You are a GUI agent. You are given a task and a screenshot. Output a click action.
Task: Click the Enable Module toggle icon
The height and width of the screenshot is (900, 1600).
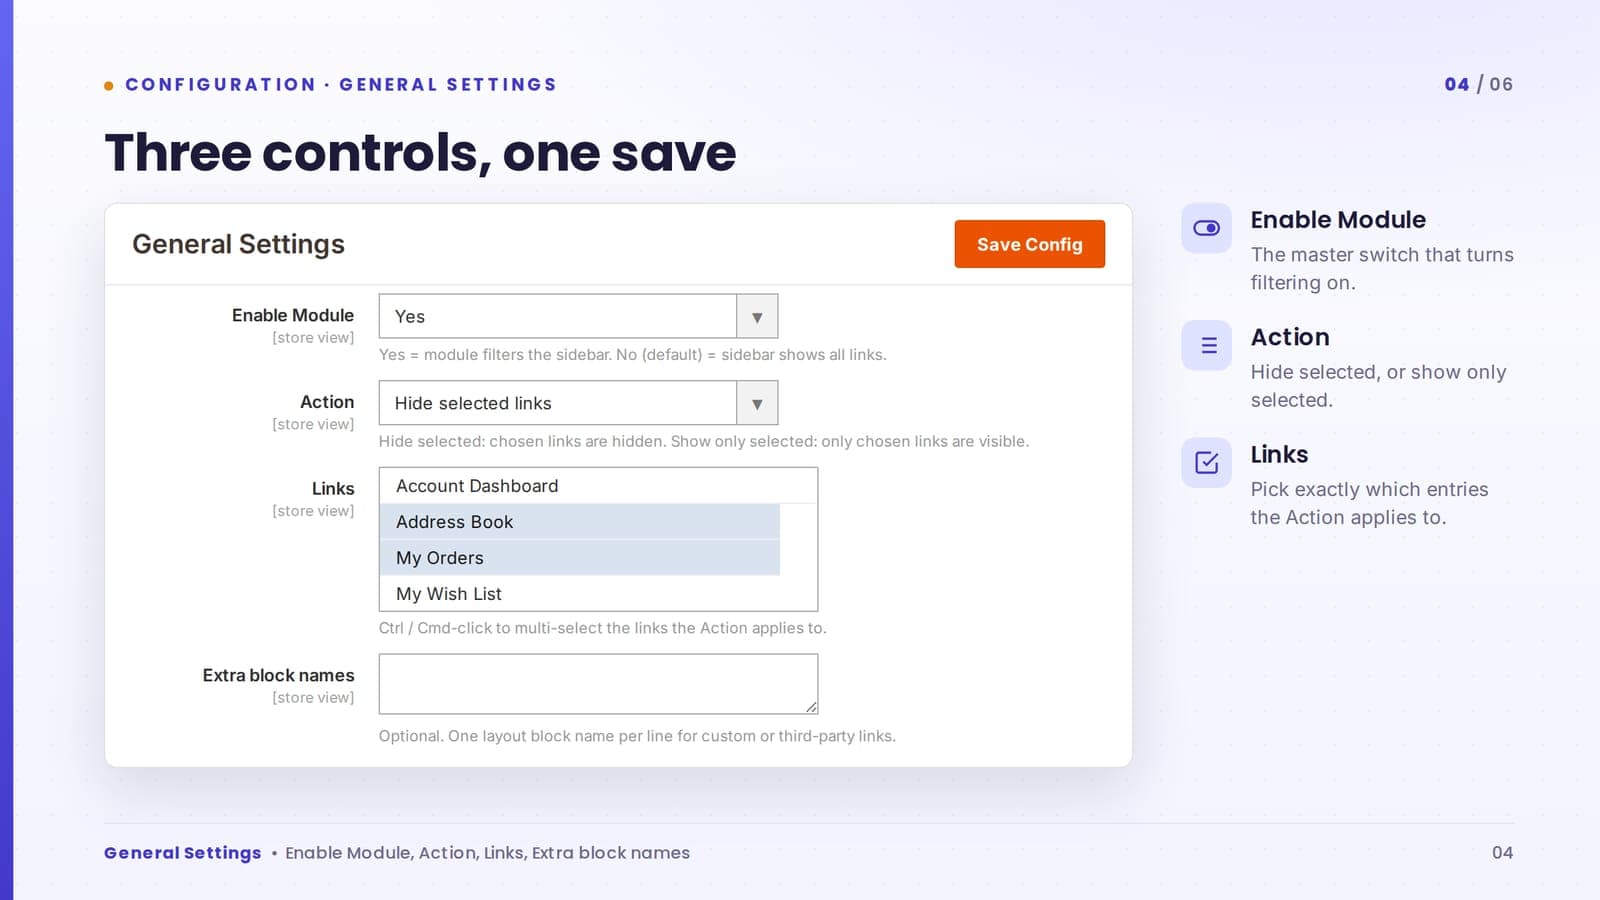pos(1206,228)
